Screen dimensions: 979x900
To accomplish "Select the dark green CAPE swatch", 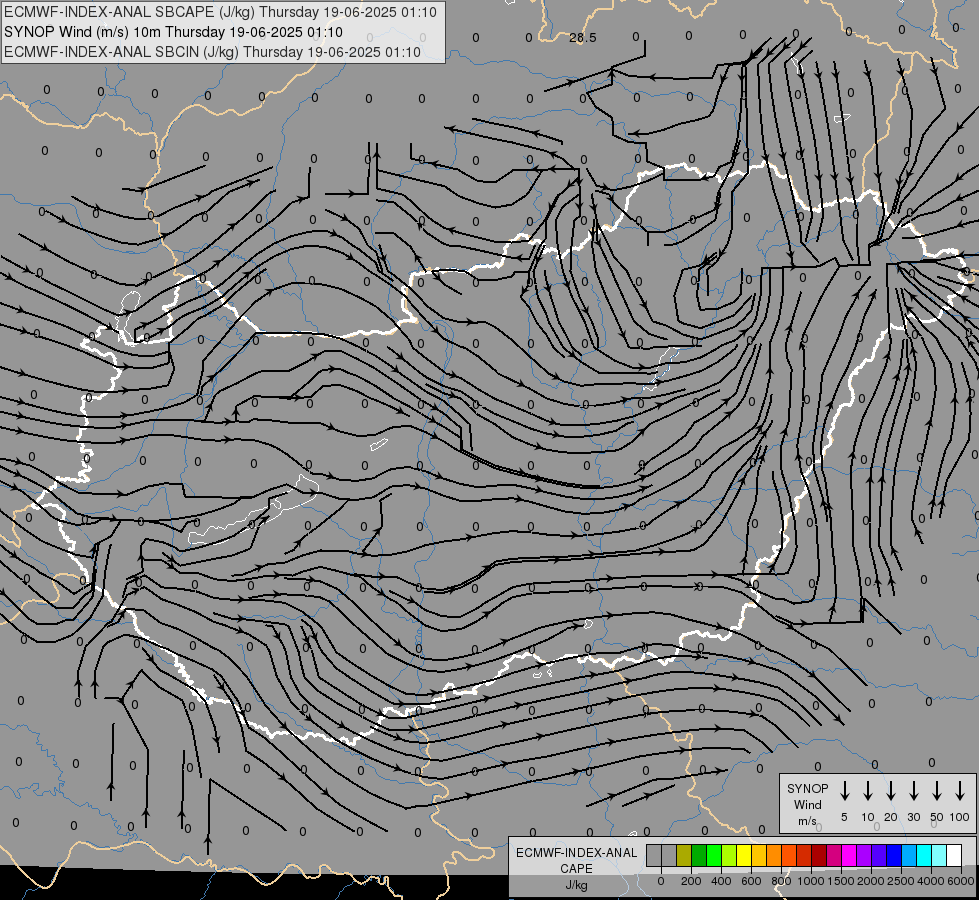I will pos(699,855).
